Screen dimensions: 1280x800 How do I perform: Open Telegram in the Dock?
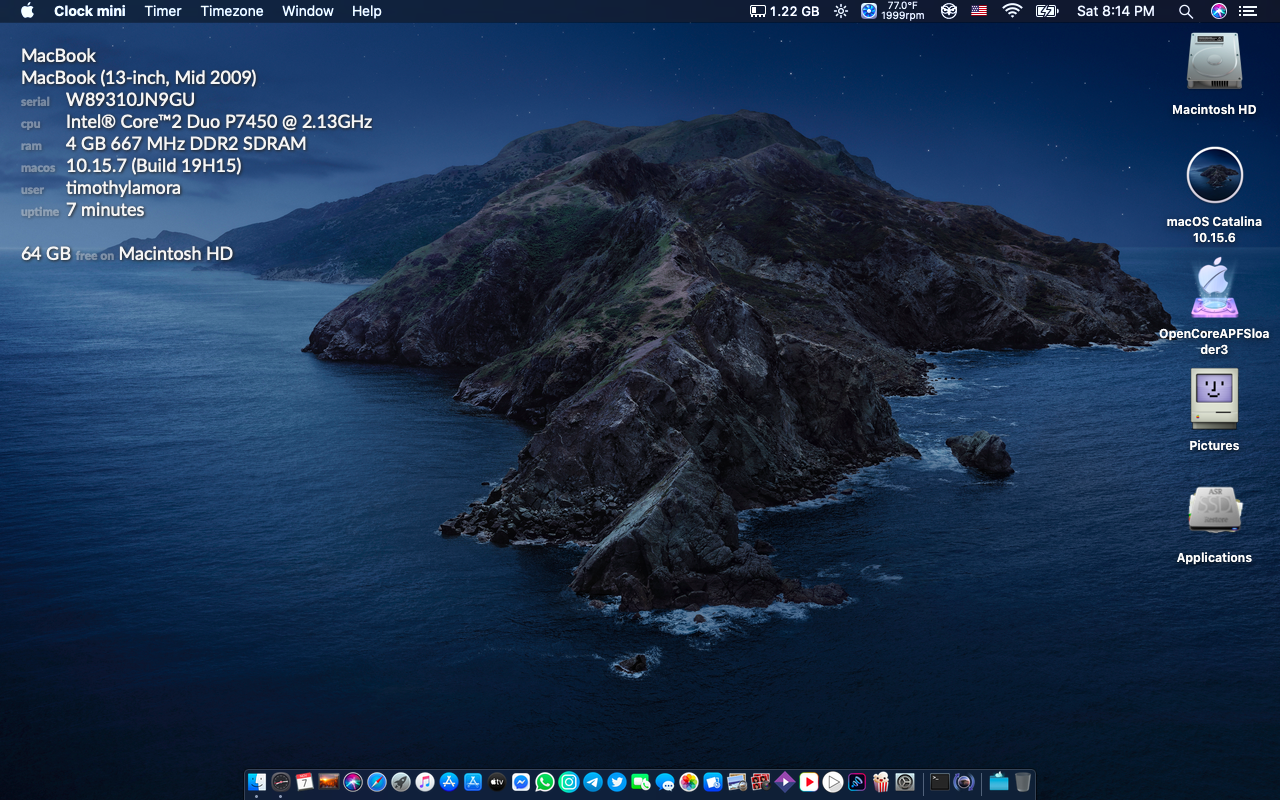[593, 782]
